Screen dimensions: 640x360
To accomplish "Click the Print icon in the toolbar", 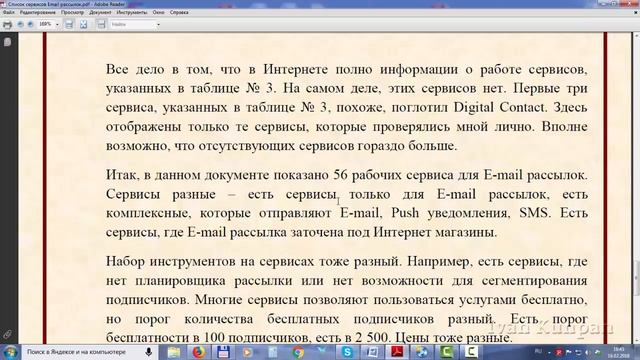I will point(7,25).
